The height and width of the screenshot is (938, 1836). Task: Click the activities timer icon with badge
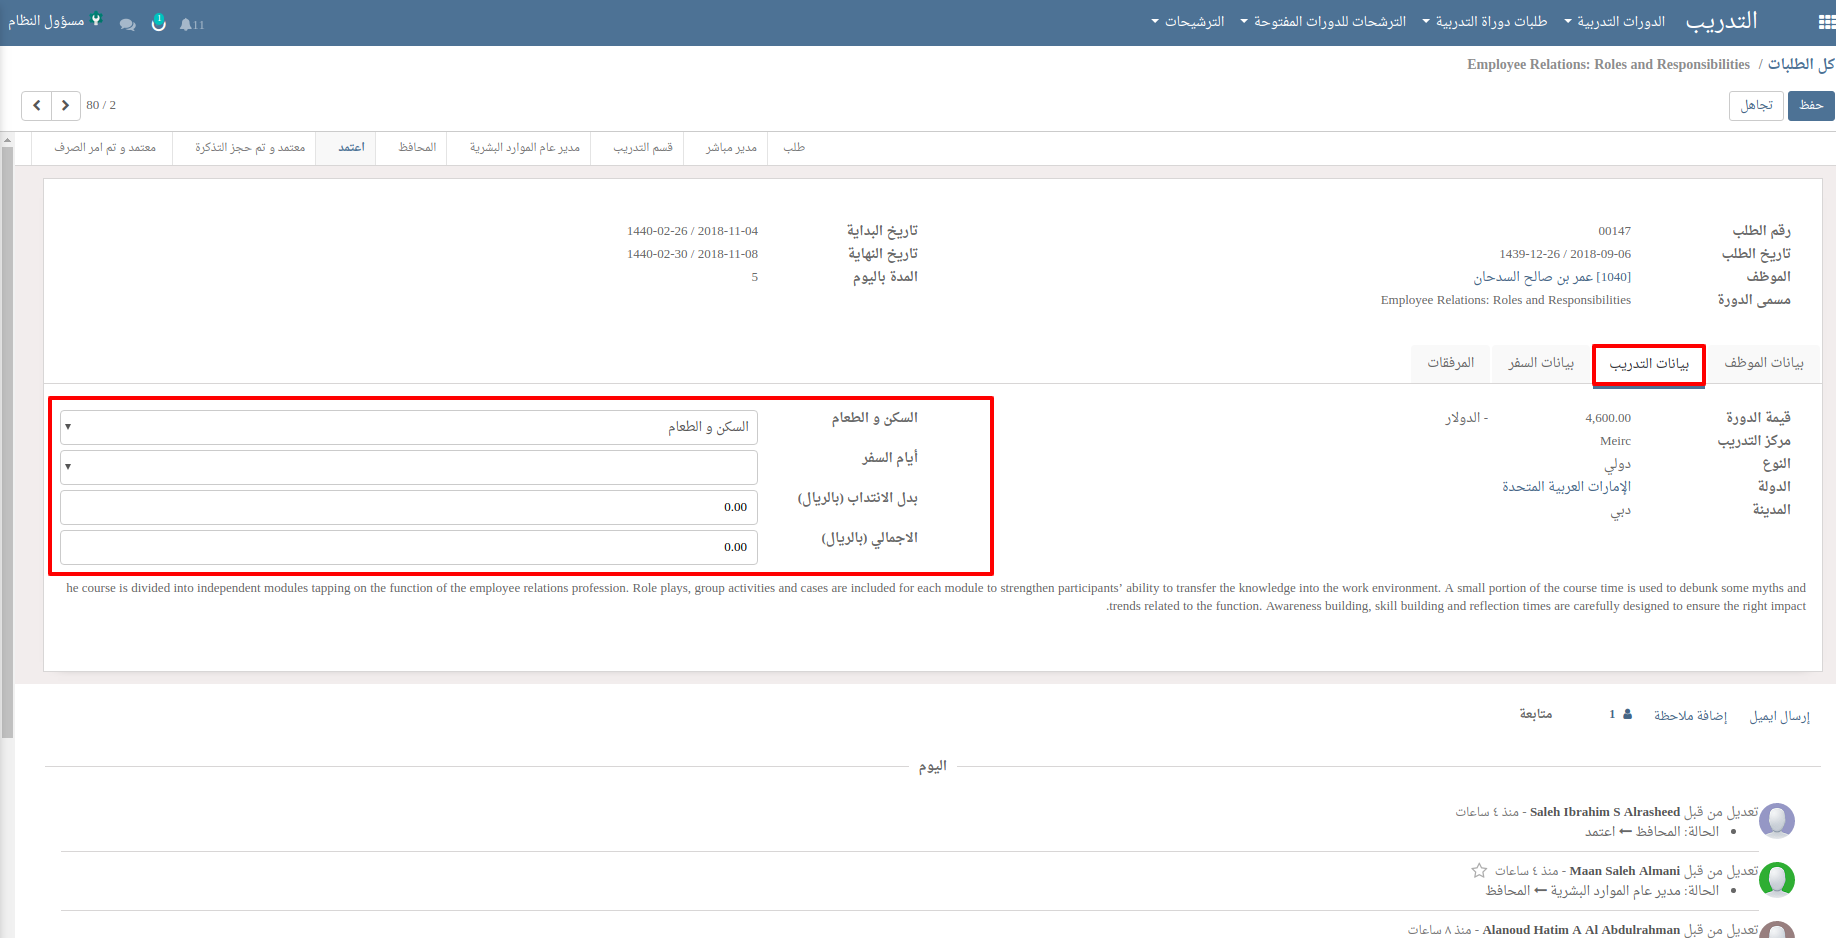coord(158,22)
